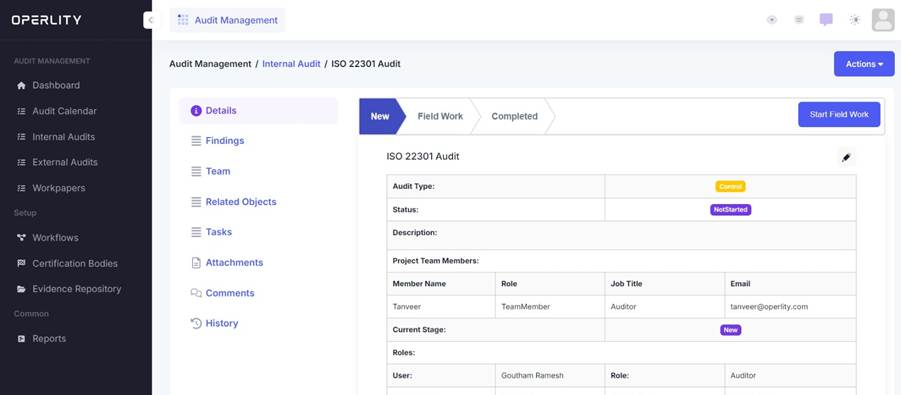
Task: Click the NotStarted status badge
Action: [730, 210]
